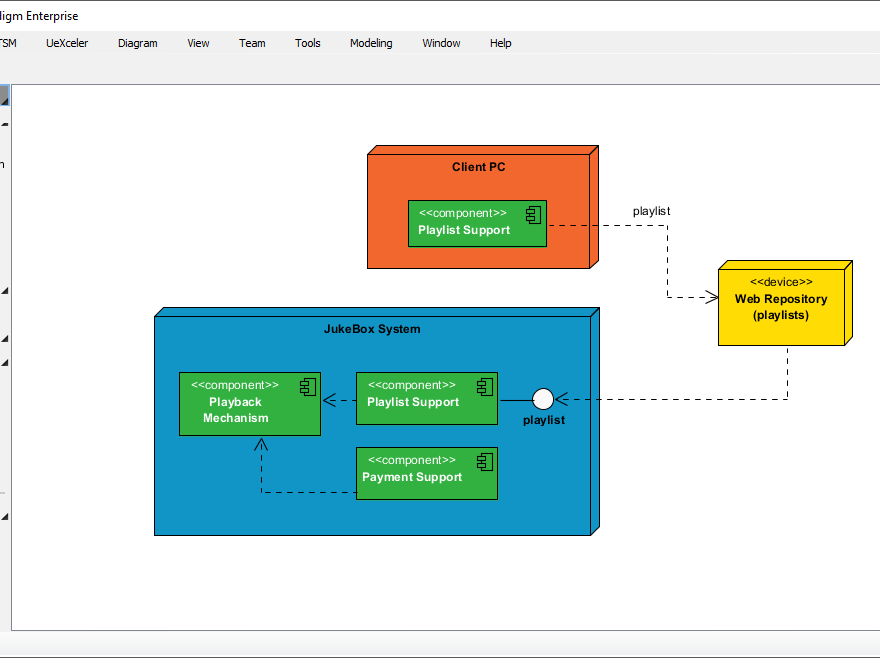Expand the bottom-left collapsed panel triangle
880x658 pixels.
(4, 515)
